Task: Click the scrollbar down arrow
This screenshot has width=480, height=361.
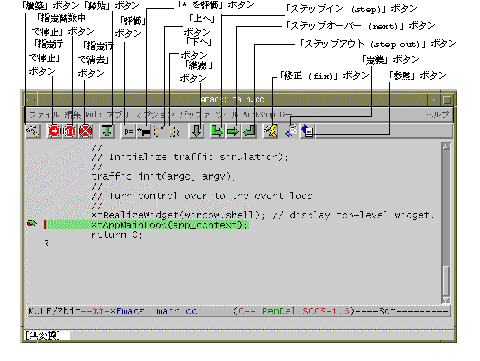Action: pyautogui.click(x=446, y=300)
